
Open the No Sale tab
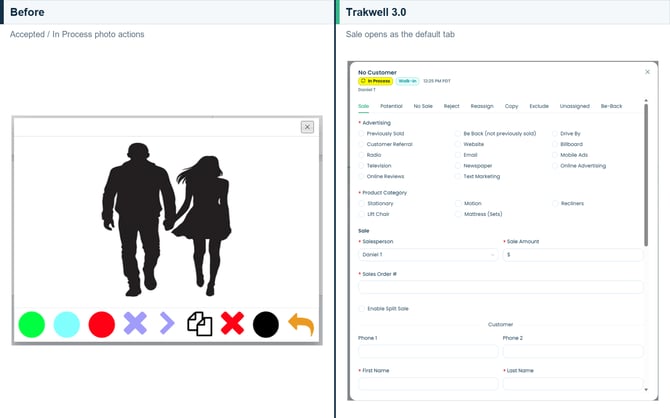click(x=423, y=106)
